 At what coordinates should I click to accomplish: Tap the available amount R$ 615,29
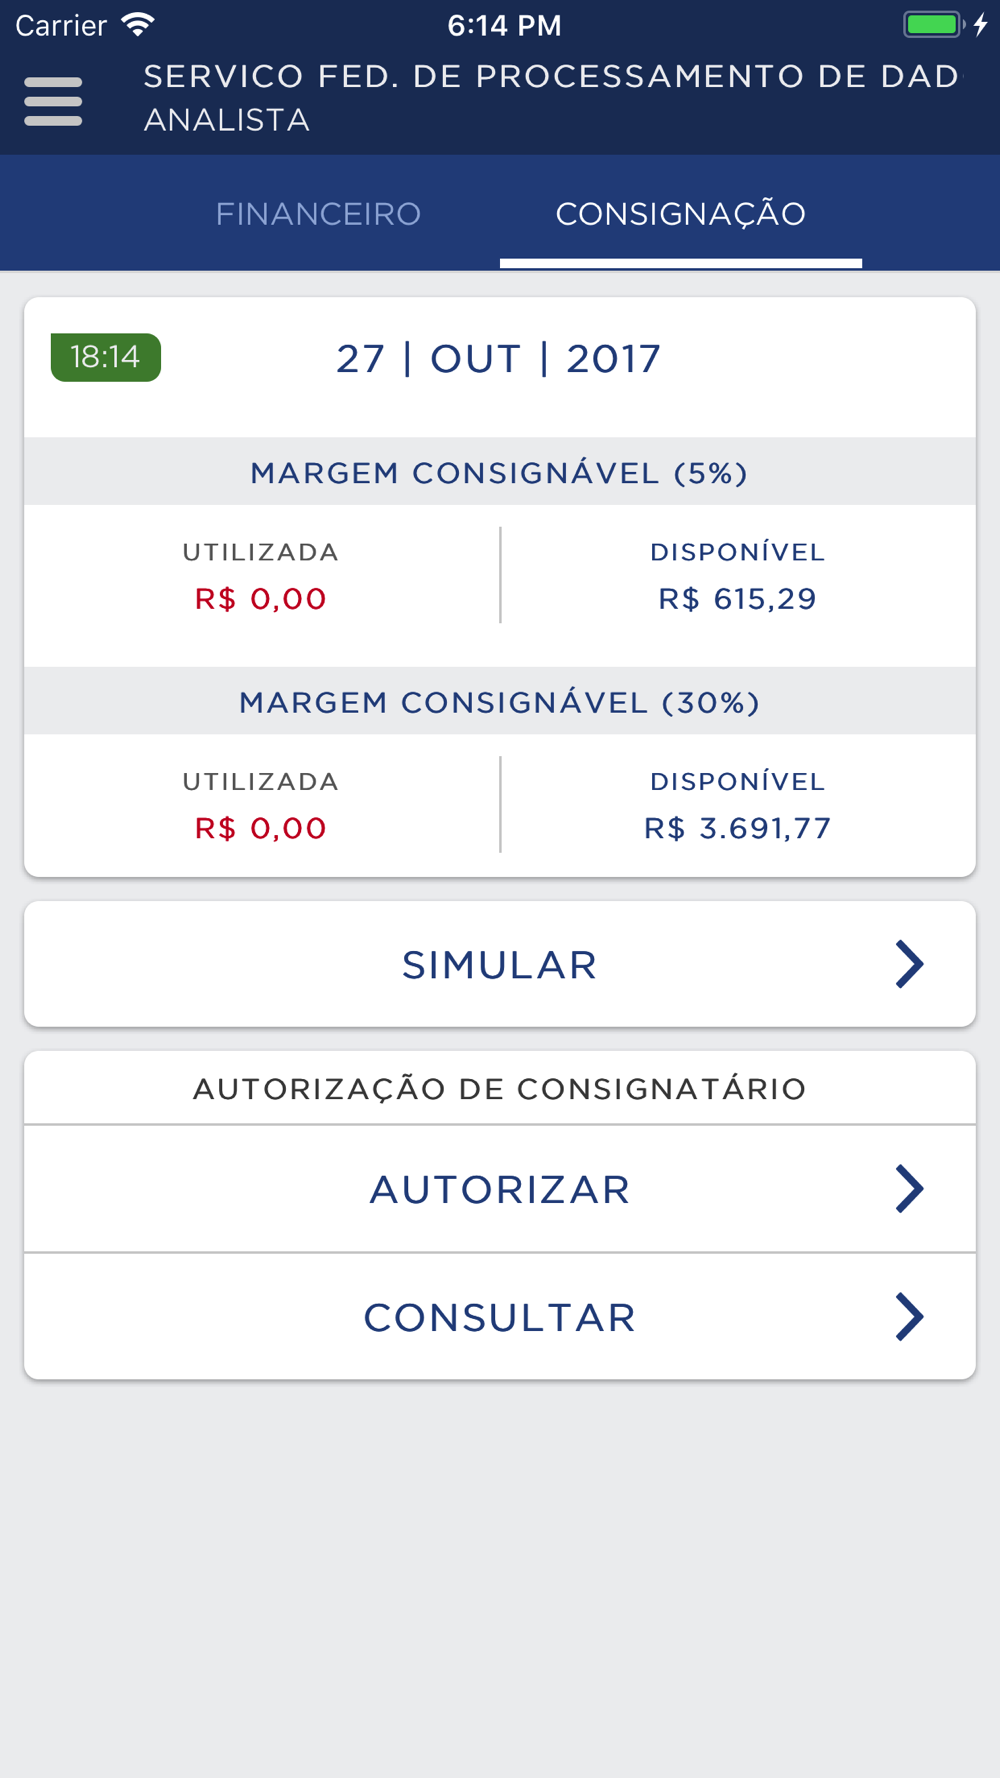737,599
